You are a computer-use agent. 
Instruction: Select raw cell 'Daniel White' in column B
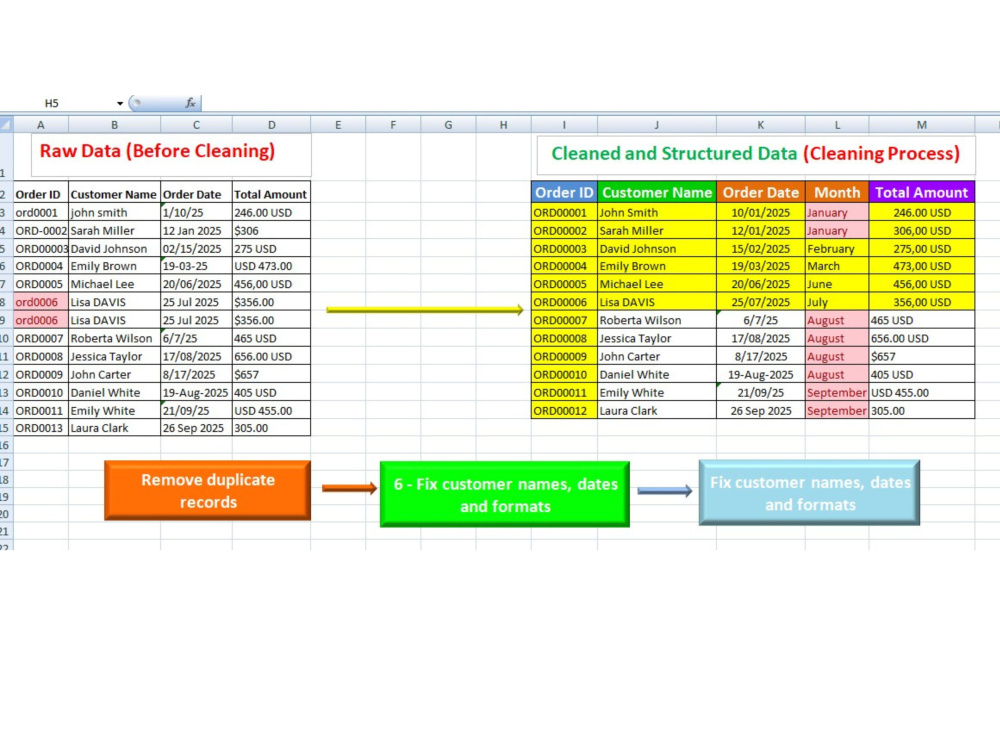(x=114, y=392)
